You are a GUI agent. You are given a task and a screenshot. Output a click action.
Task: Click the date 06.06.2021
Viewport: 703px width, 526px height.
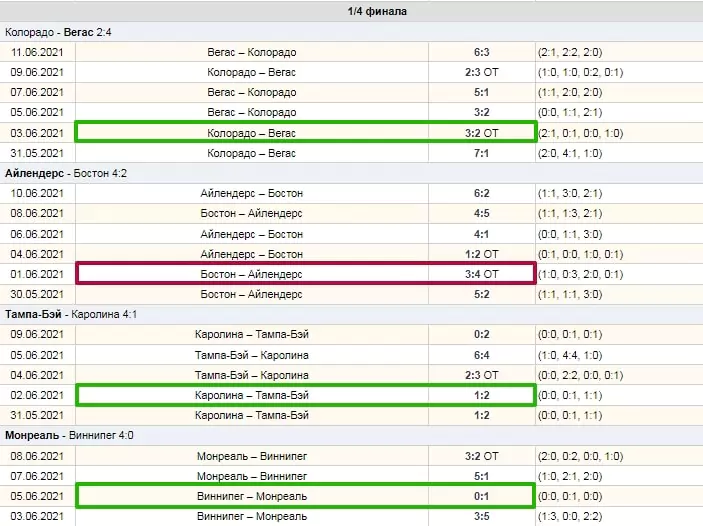pyautogui.click(x=37, y=234)
